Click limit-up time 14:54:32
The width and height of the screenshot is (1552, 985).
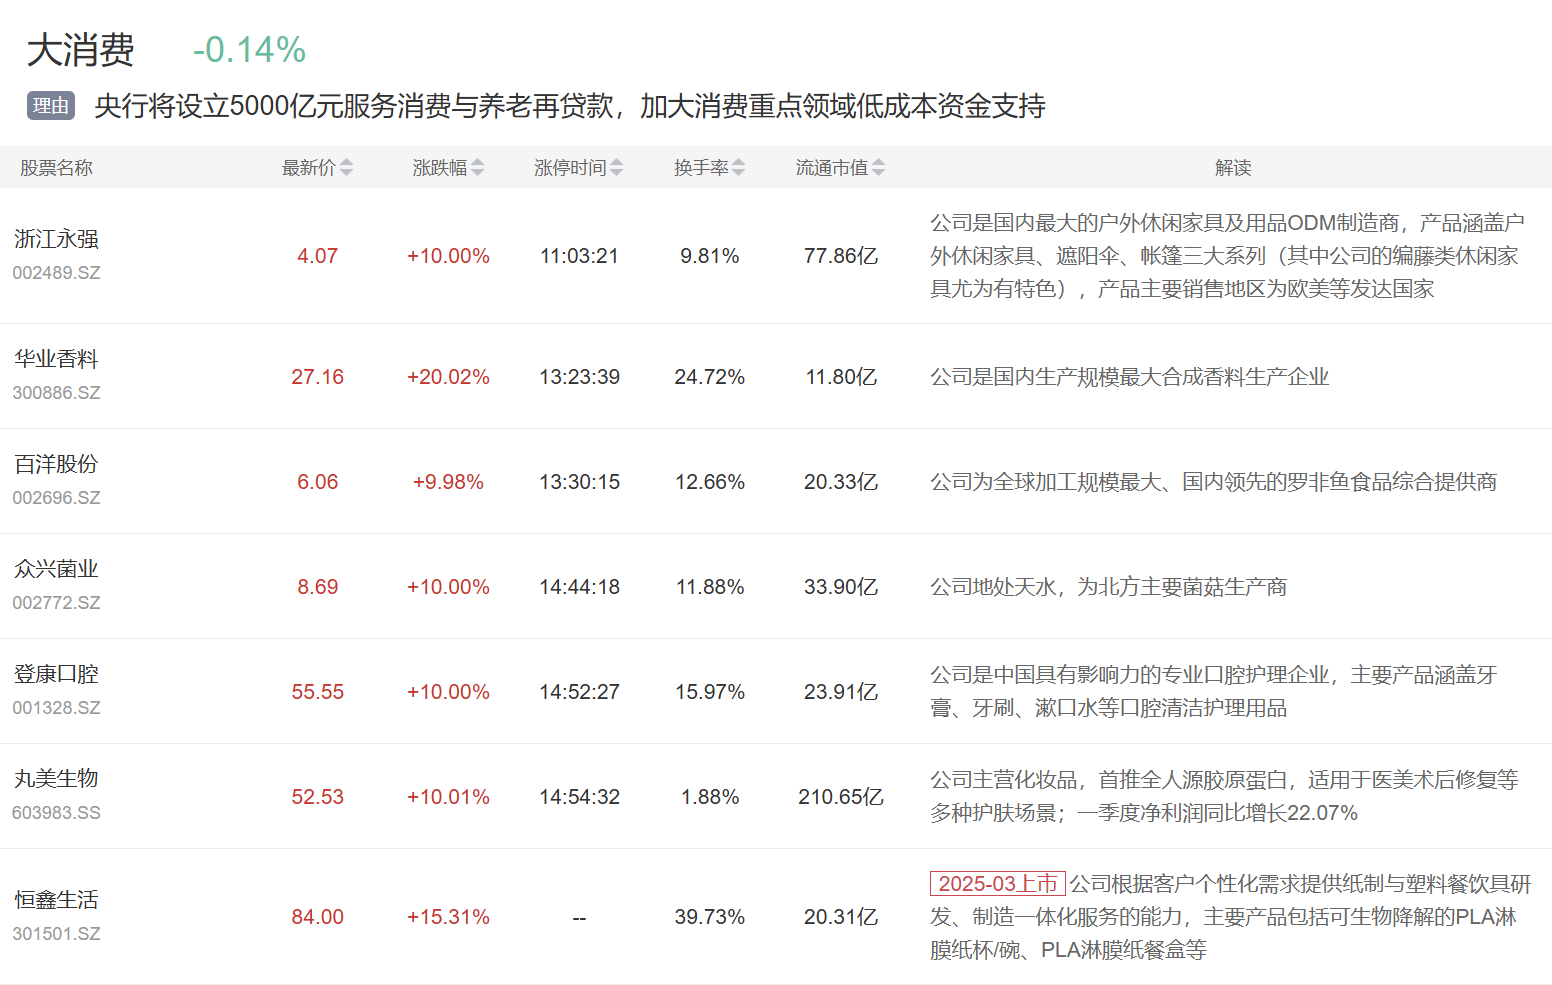coord(579,797)
